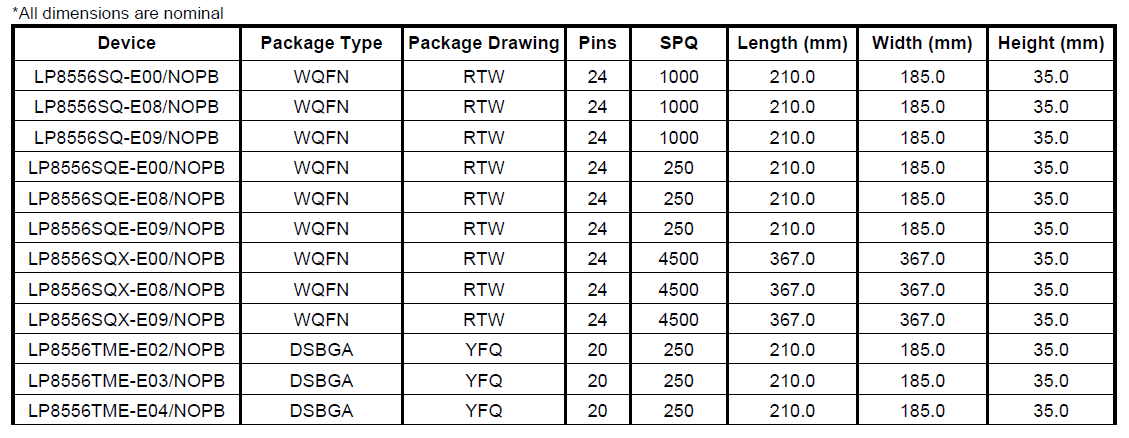The image size is (1129, 438).
Task: Select the Width (mm) header cell
Action: 922,43
